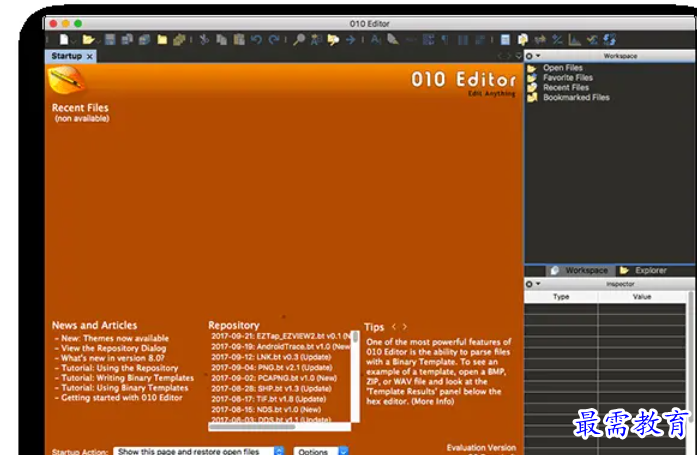Select Open Files in the Workspace tree
The width and height of the screenshot is (697, 455).
563,68
